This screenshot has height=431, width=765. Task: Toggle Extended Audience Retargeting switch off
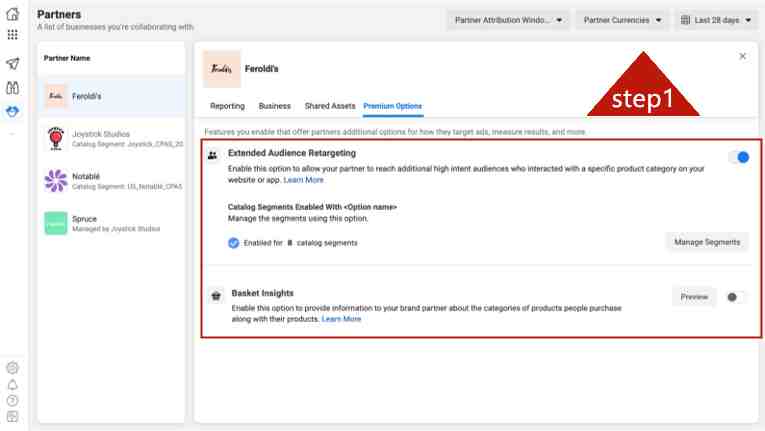738,157
